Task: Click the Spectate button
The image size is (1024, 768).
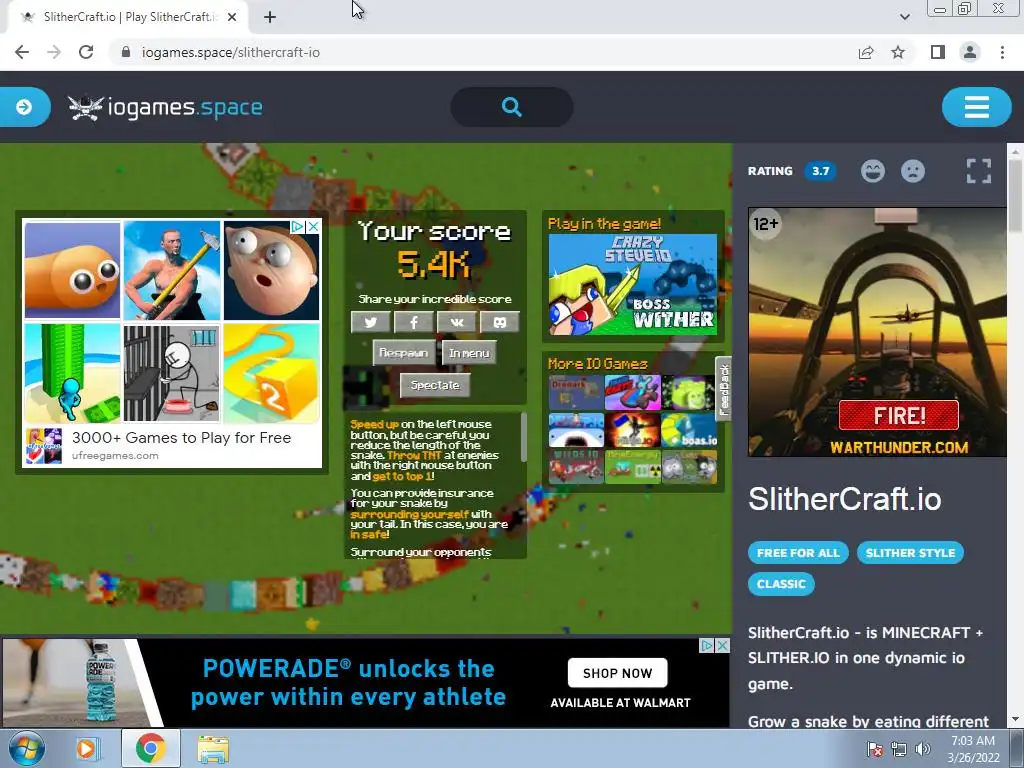Action: pyautogui.click(x=435, y=385)
